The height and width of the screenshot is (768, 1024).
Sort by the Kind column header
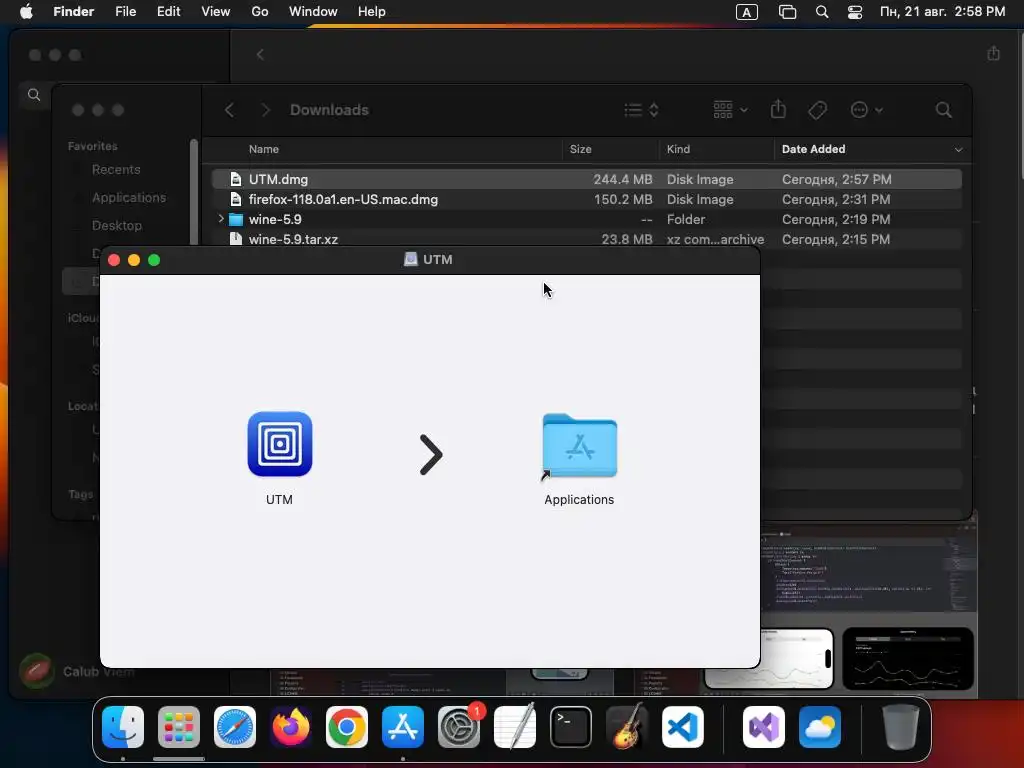pos(678,150)
